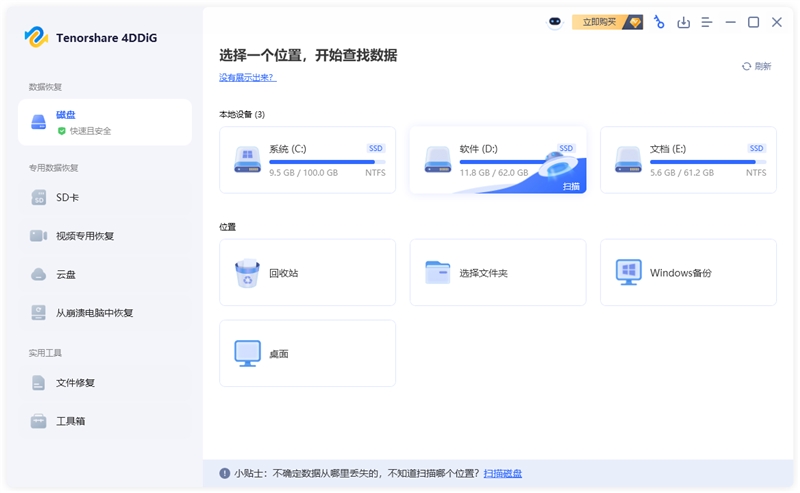Click the NTFS label on E: drive
The height and width of the screenshot is (493, 800).
pyautogui.click(x=756, y=173)
